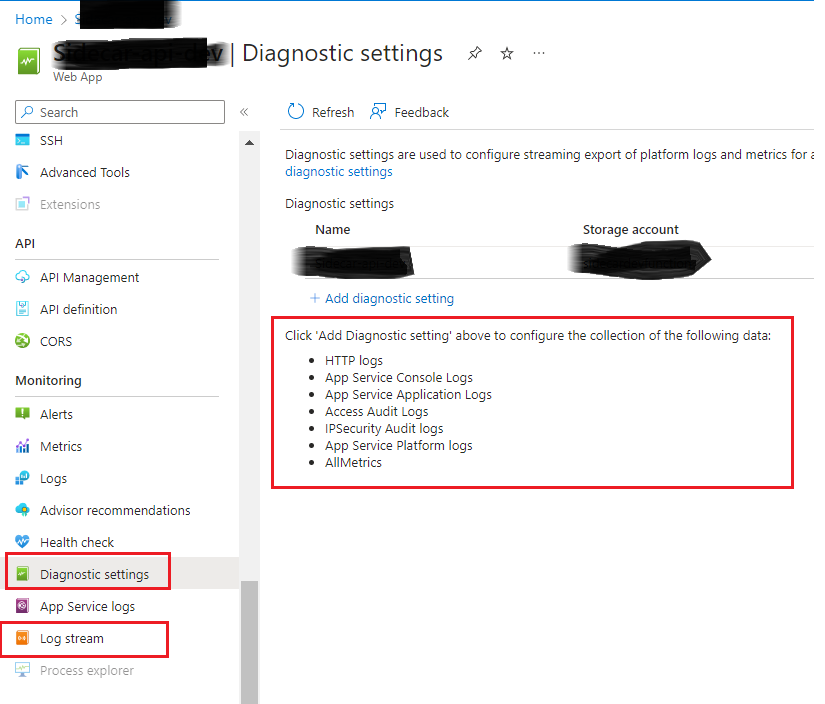The image size is (825, 704).
Task: Select Access Audit Logs text
Action: tap(377, 412)
